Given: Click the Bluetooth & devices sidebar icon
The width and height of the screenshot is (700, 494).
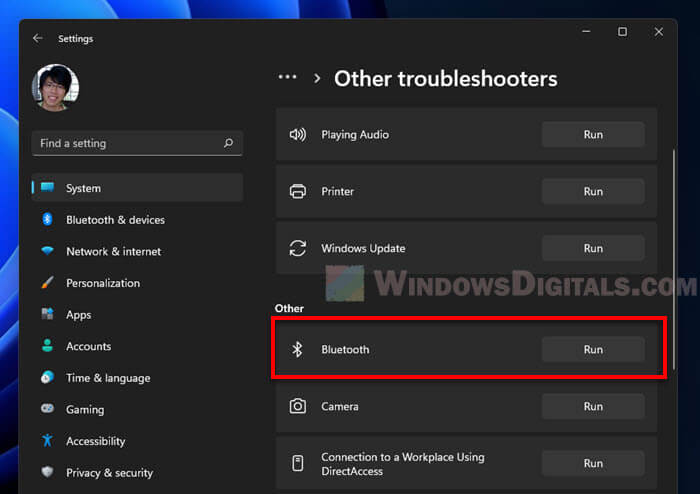Looking at the screenshot, I should (x=47, y=219).
